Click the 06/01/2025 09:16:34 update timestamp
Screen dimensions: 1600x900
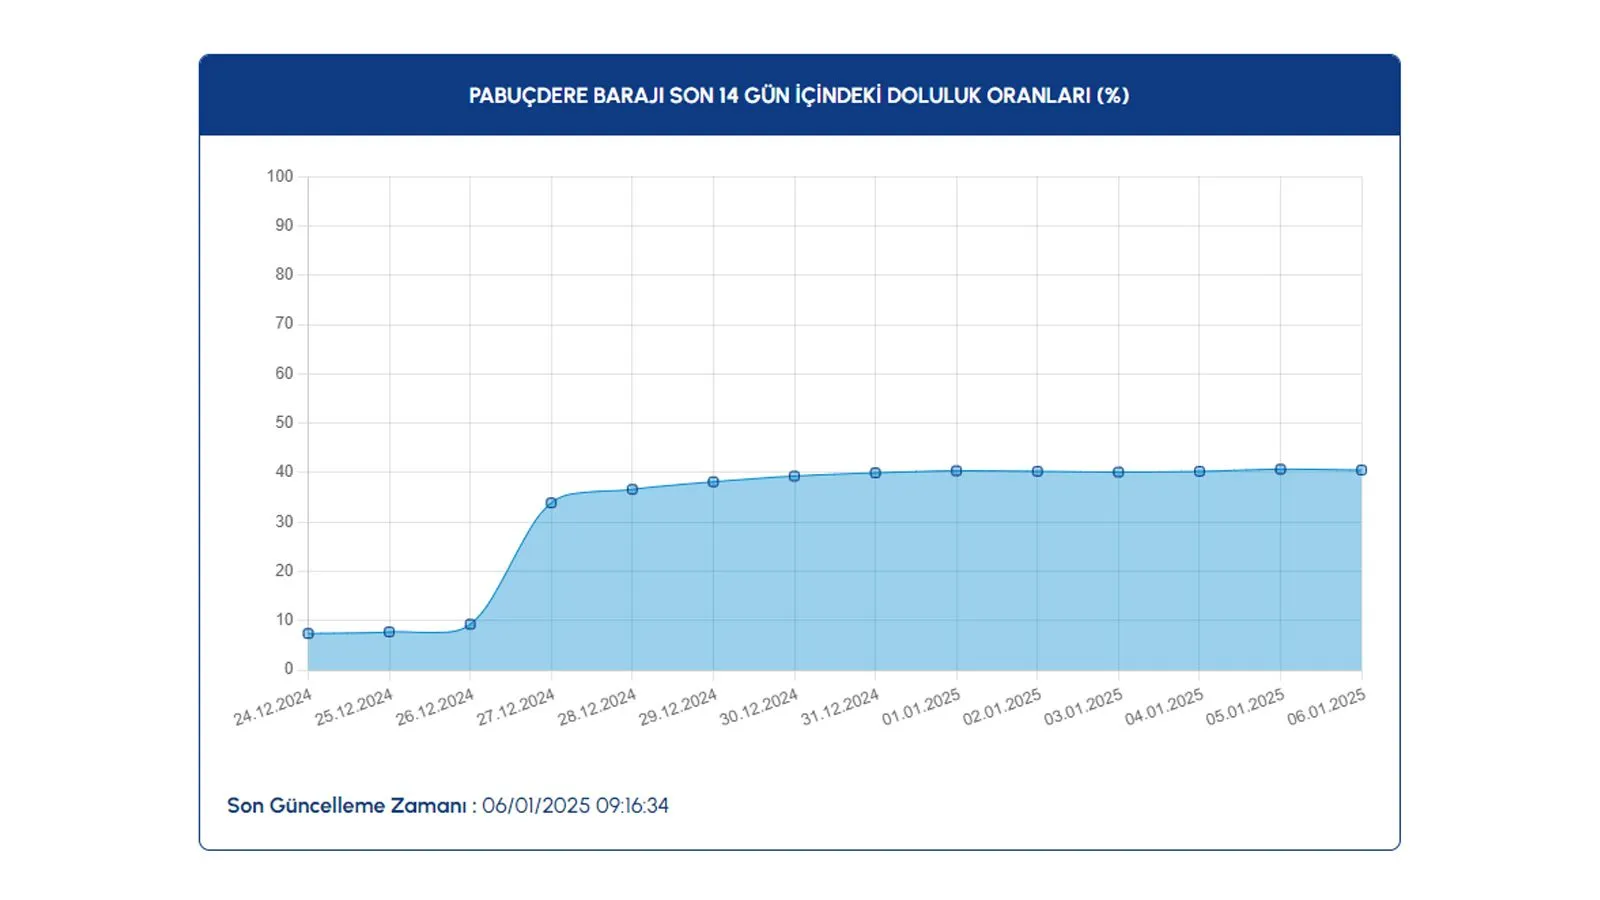[575, 806]
